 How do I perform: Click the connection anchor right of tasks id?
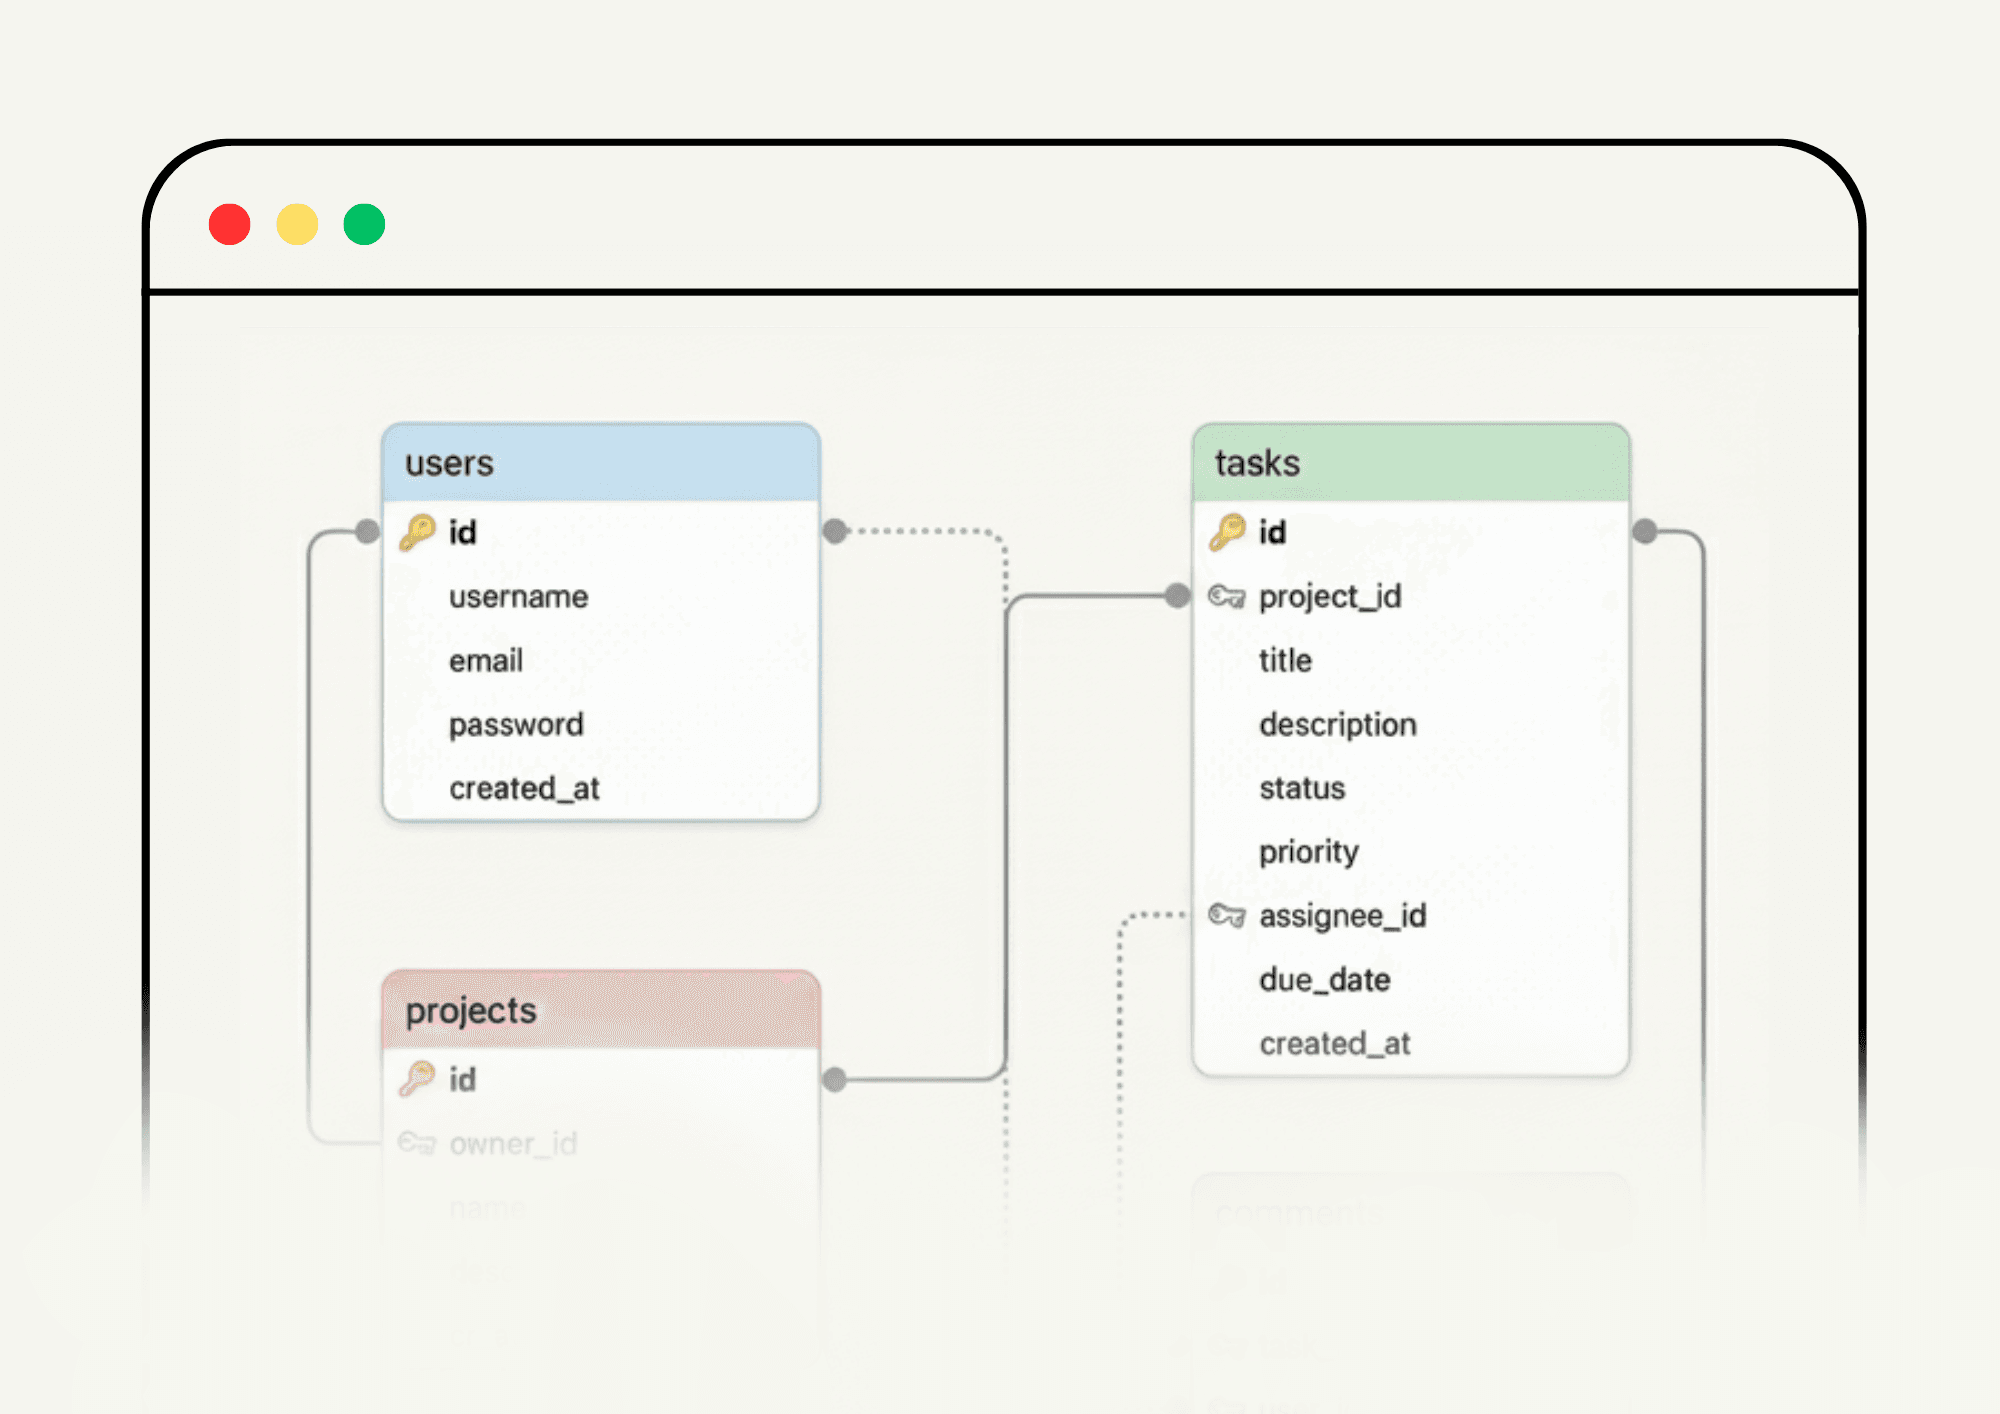(x=1646, y=530)
